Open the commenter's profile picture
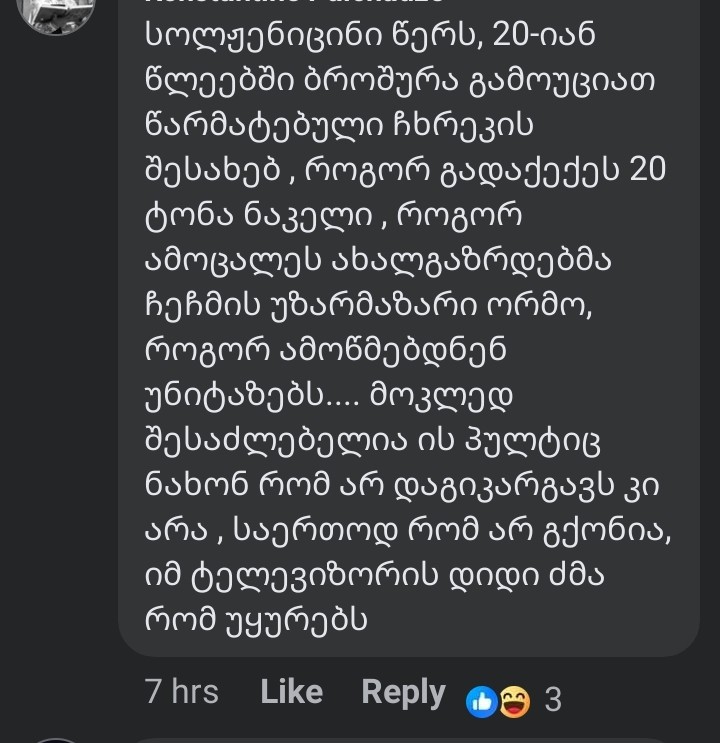Viewport: 720px width, 743px height. coord(55,10)
